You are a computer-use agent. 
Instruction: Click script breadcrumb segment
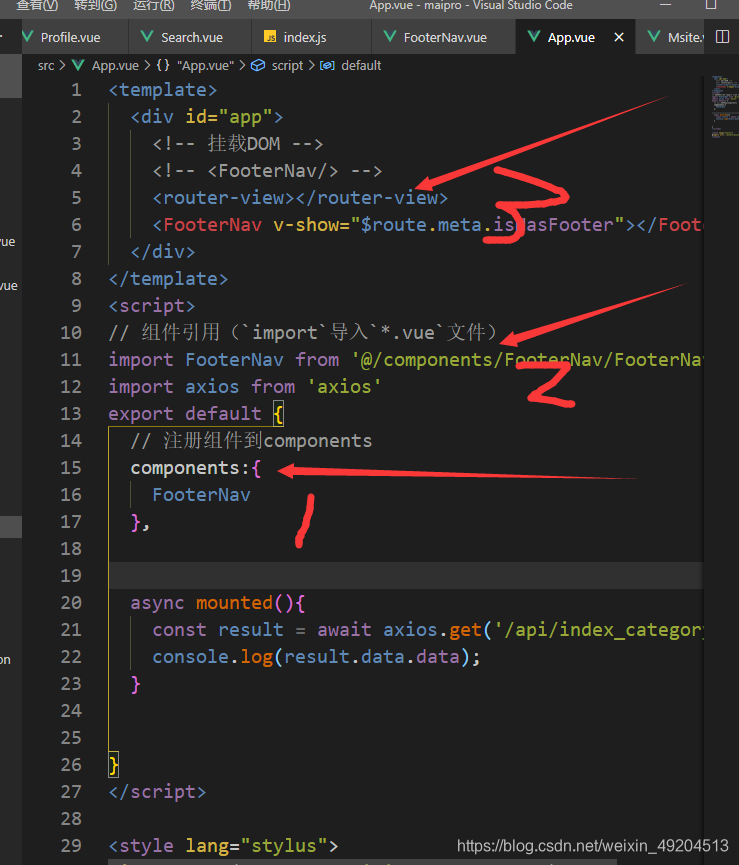pyautogui.click(x=287, y=66)
